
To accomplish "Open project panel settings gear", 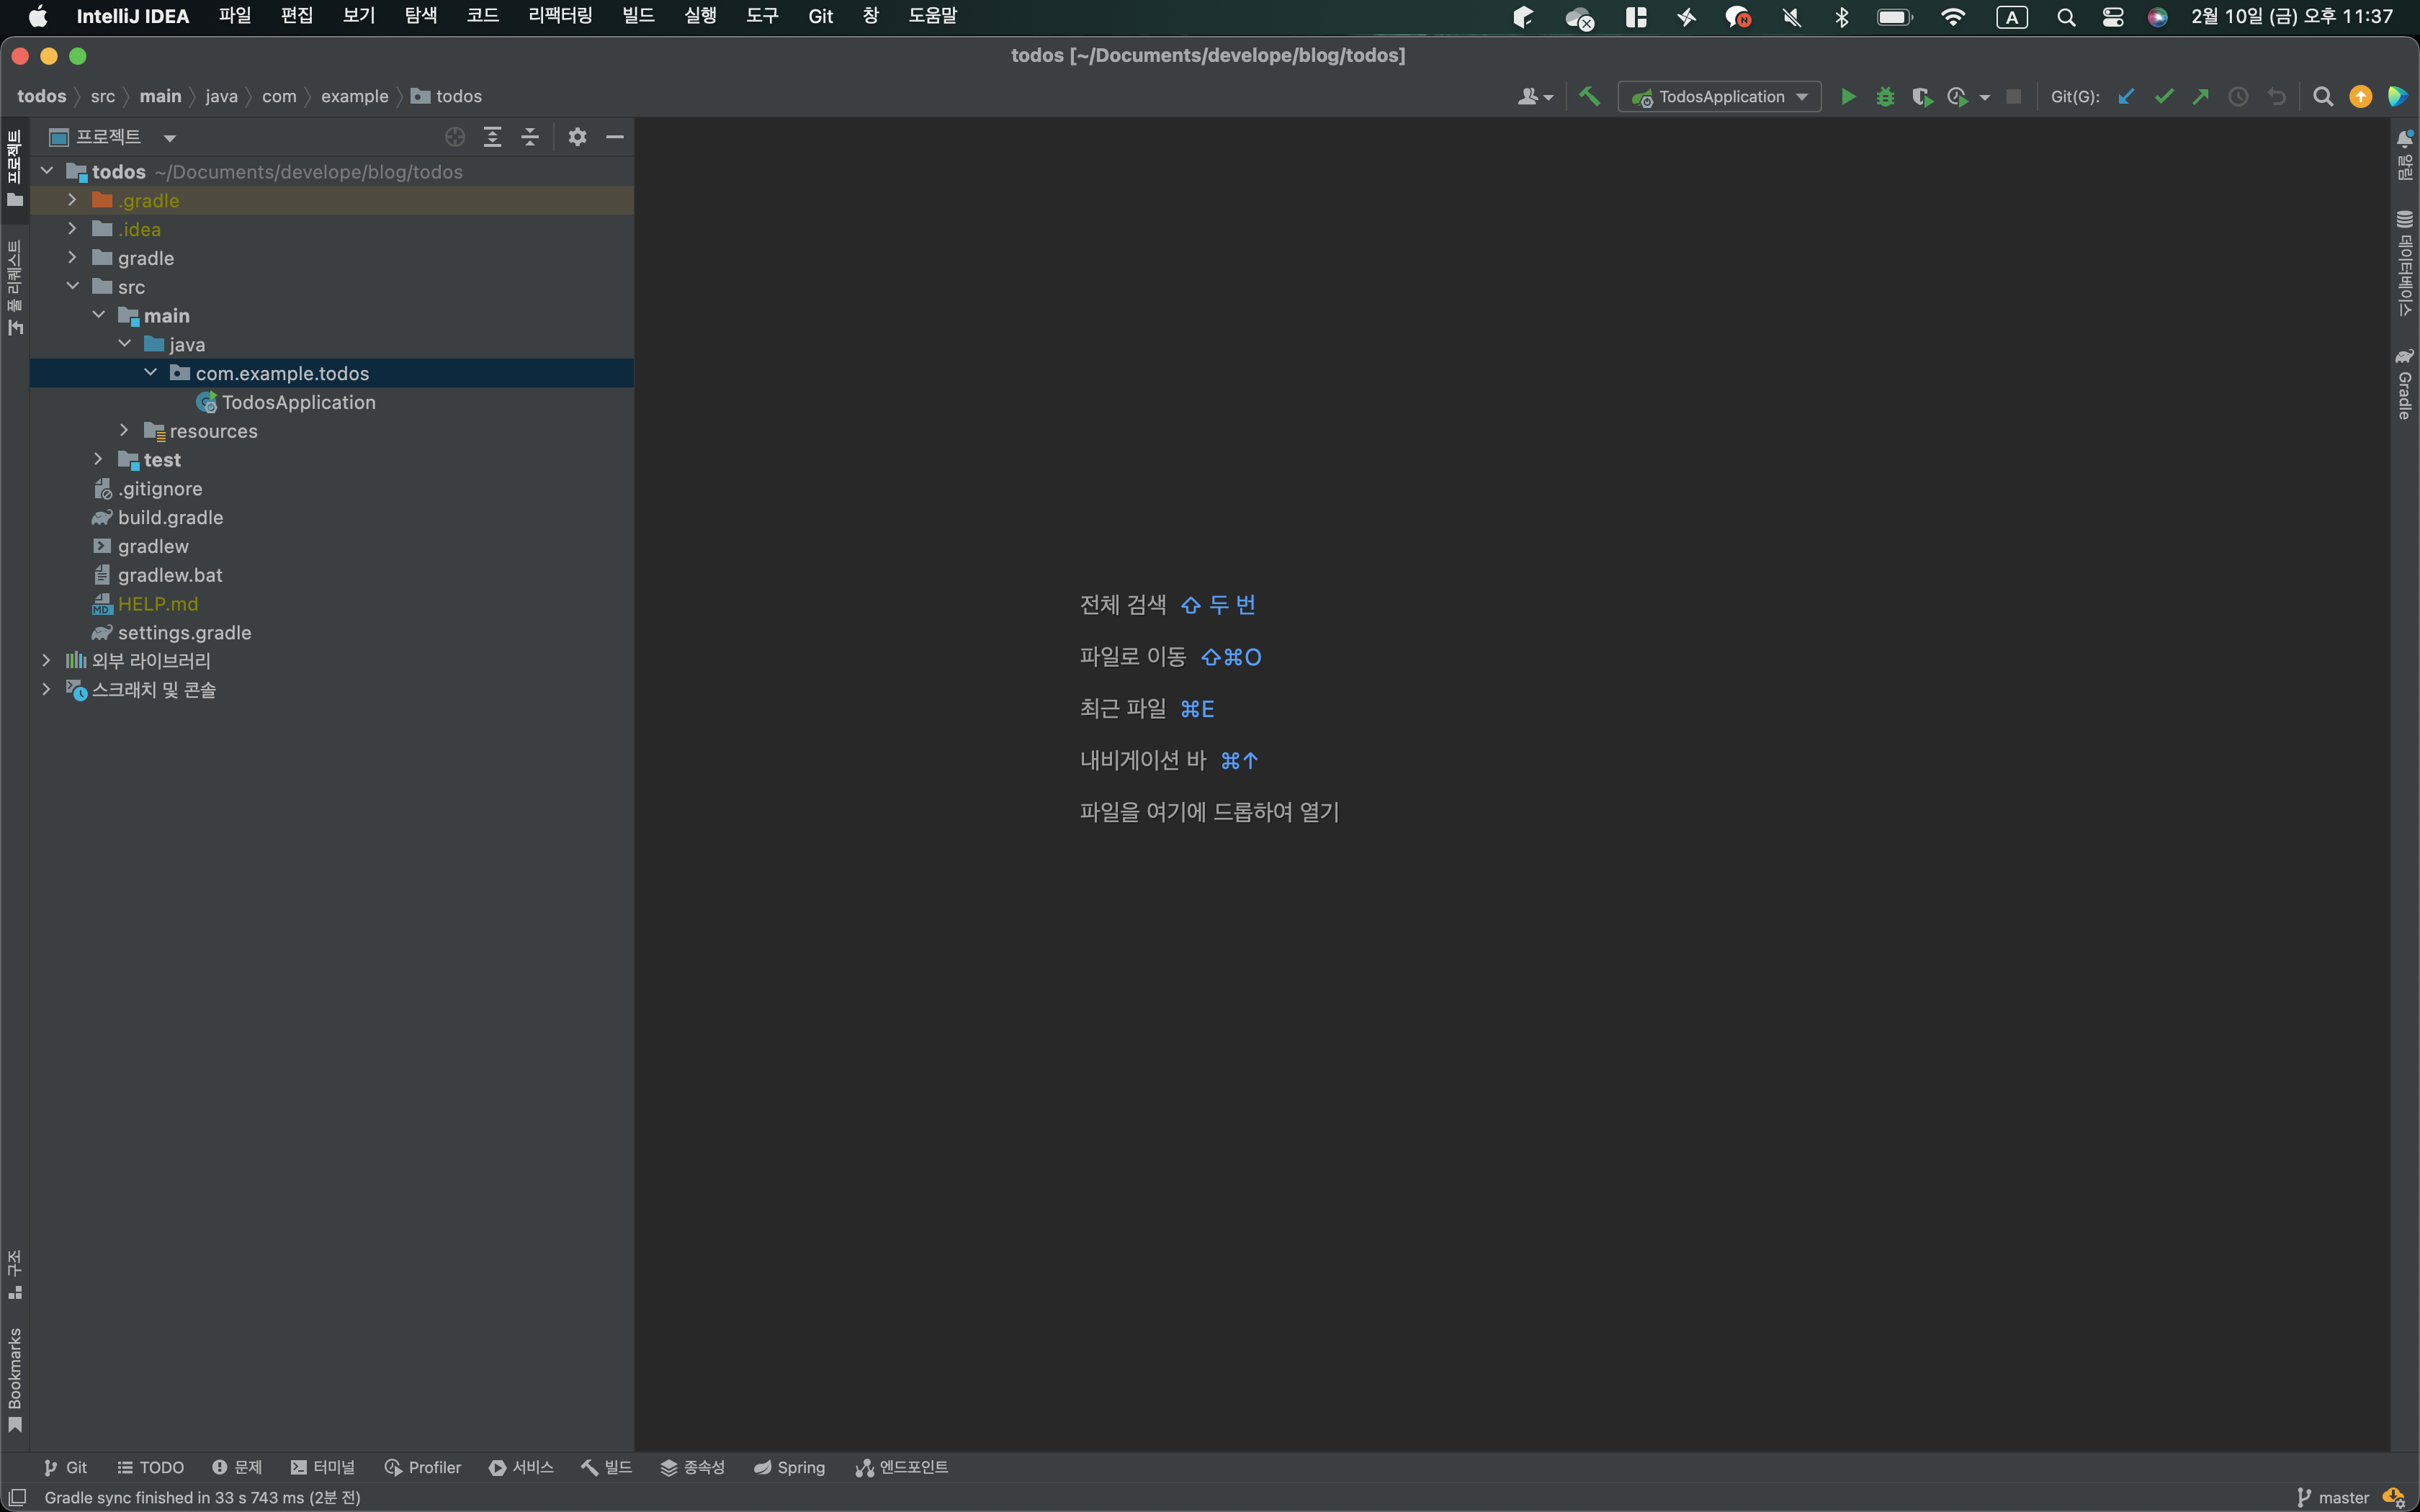I will (x=577, y=137).
